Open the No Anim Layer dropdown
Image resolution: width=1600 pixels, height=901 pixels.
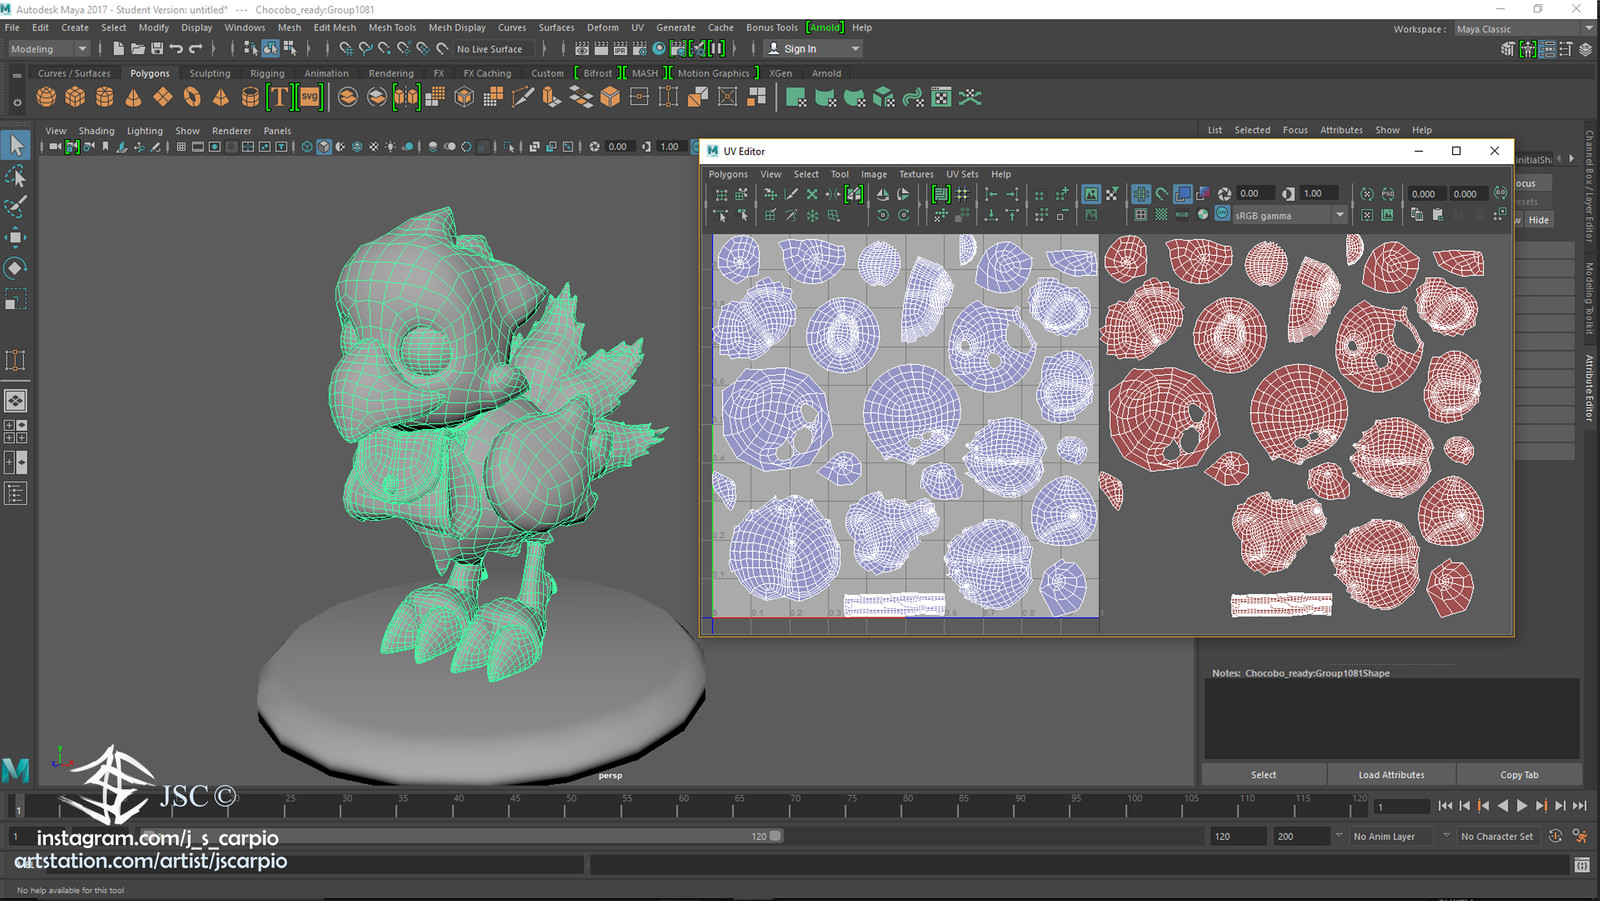point(1392,836)
